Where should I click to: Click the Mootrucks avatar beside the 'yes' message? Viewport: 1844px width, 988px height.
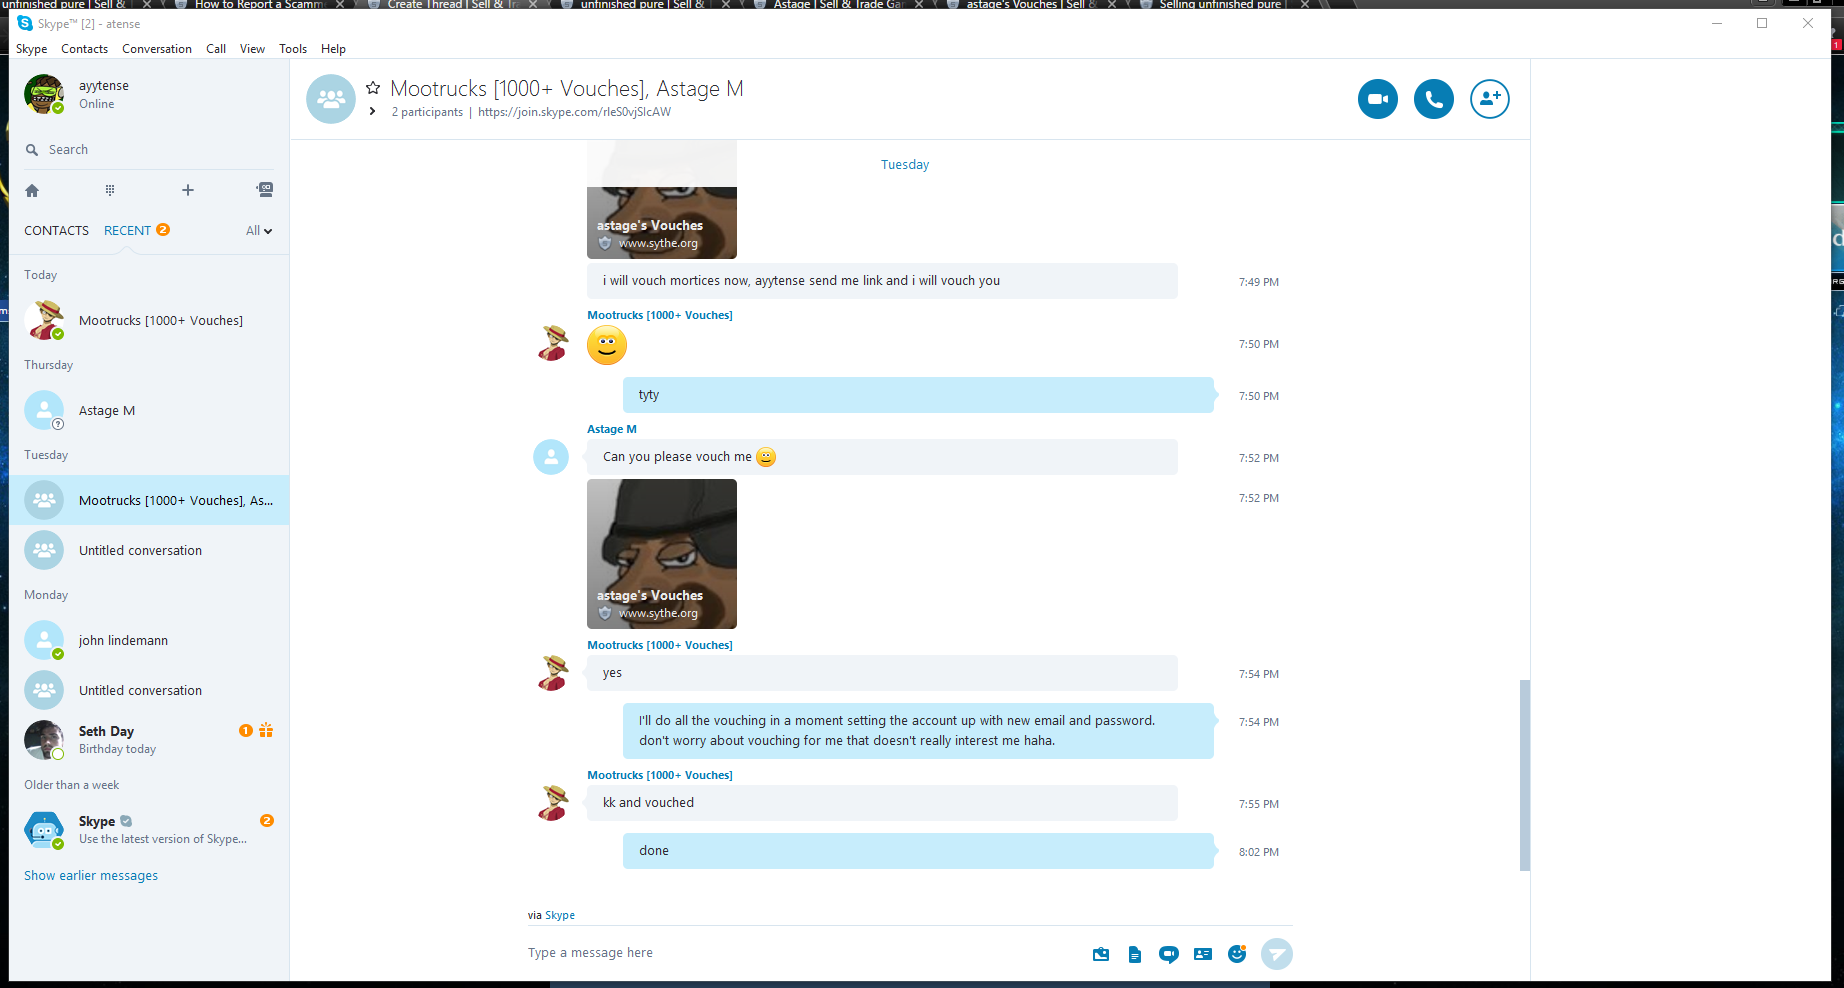[x=552, y=673]
